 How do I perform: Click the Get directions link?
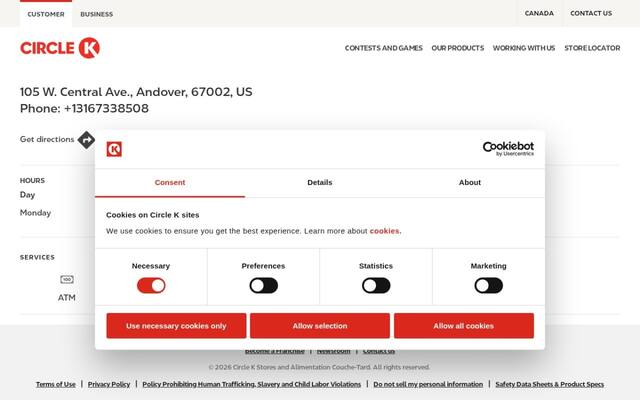[x=47, y=139]
